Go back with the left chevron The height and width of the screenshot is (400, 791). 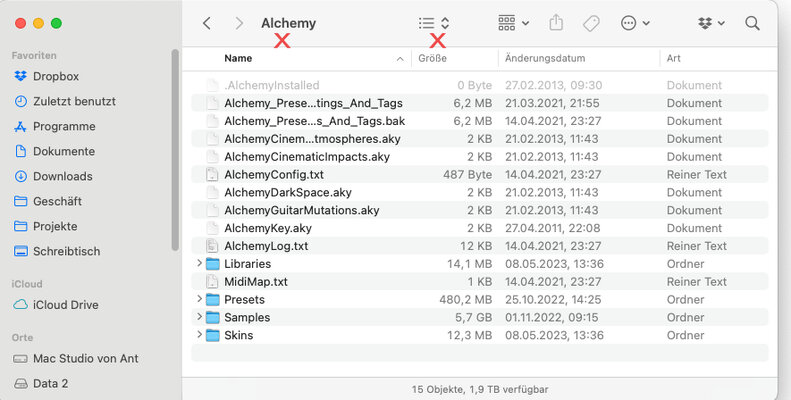coord(206,23)
